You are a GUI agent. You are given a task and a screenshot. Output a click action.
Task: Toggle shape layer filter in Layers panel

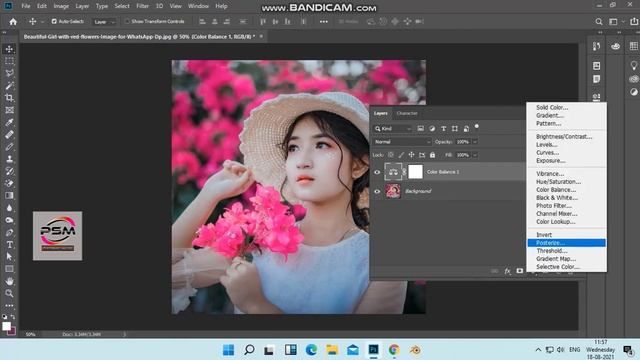(455, 129)
